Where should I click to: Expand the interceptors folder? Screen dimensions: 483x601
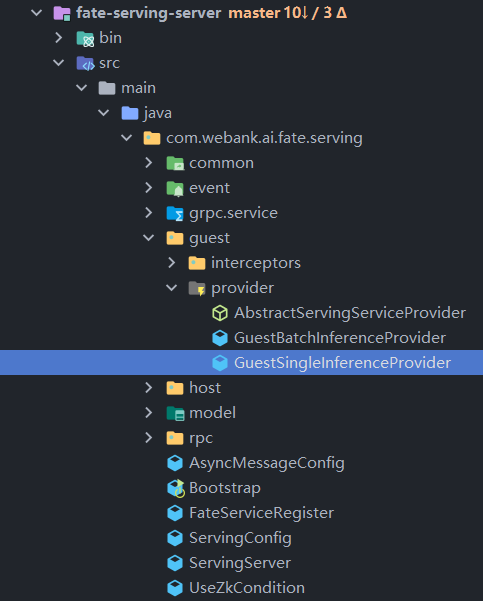coord(171,263)
